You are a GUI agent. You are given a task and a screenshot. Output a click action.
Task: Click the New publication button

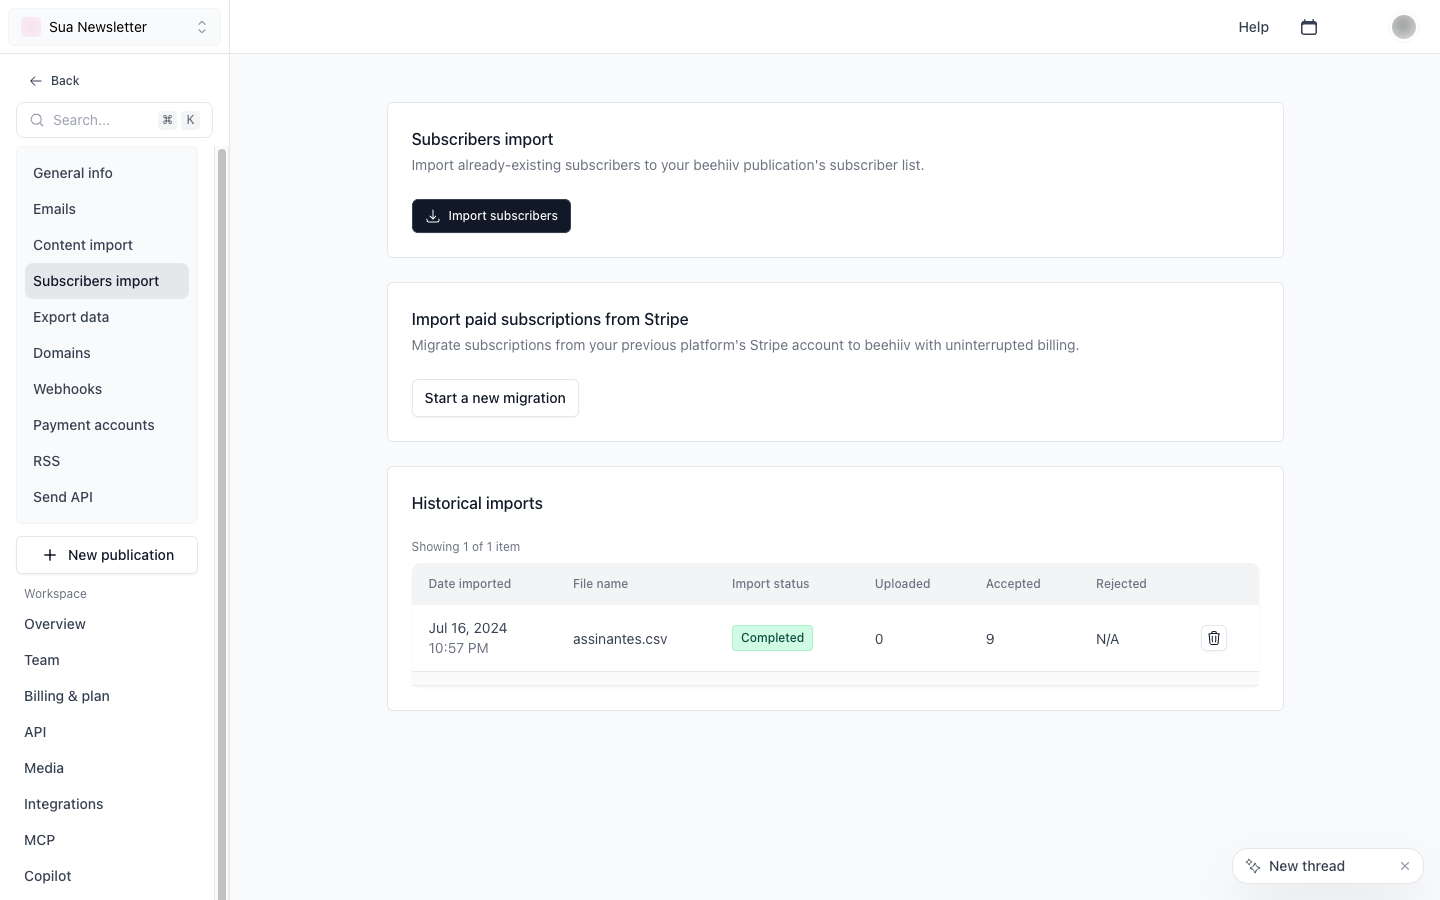click(107, 555)
